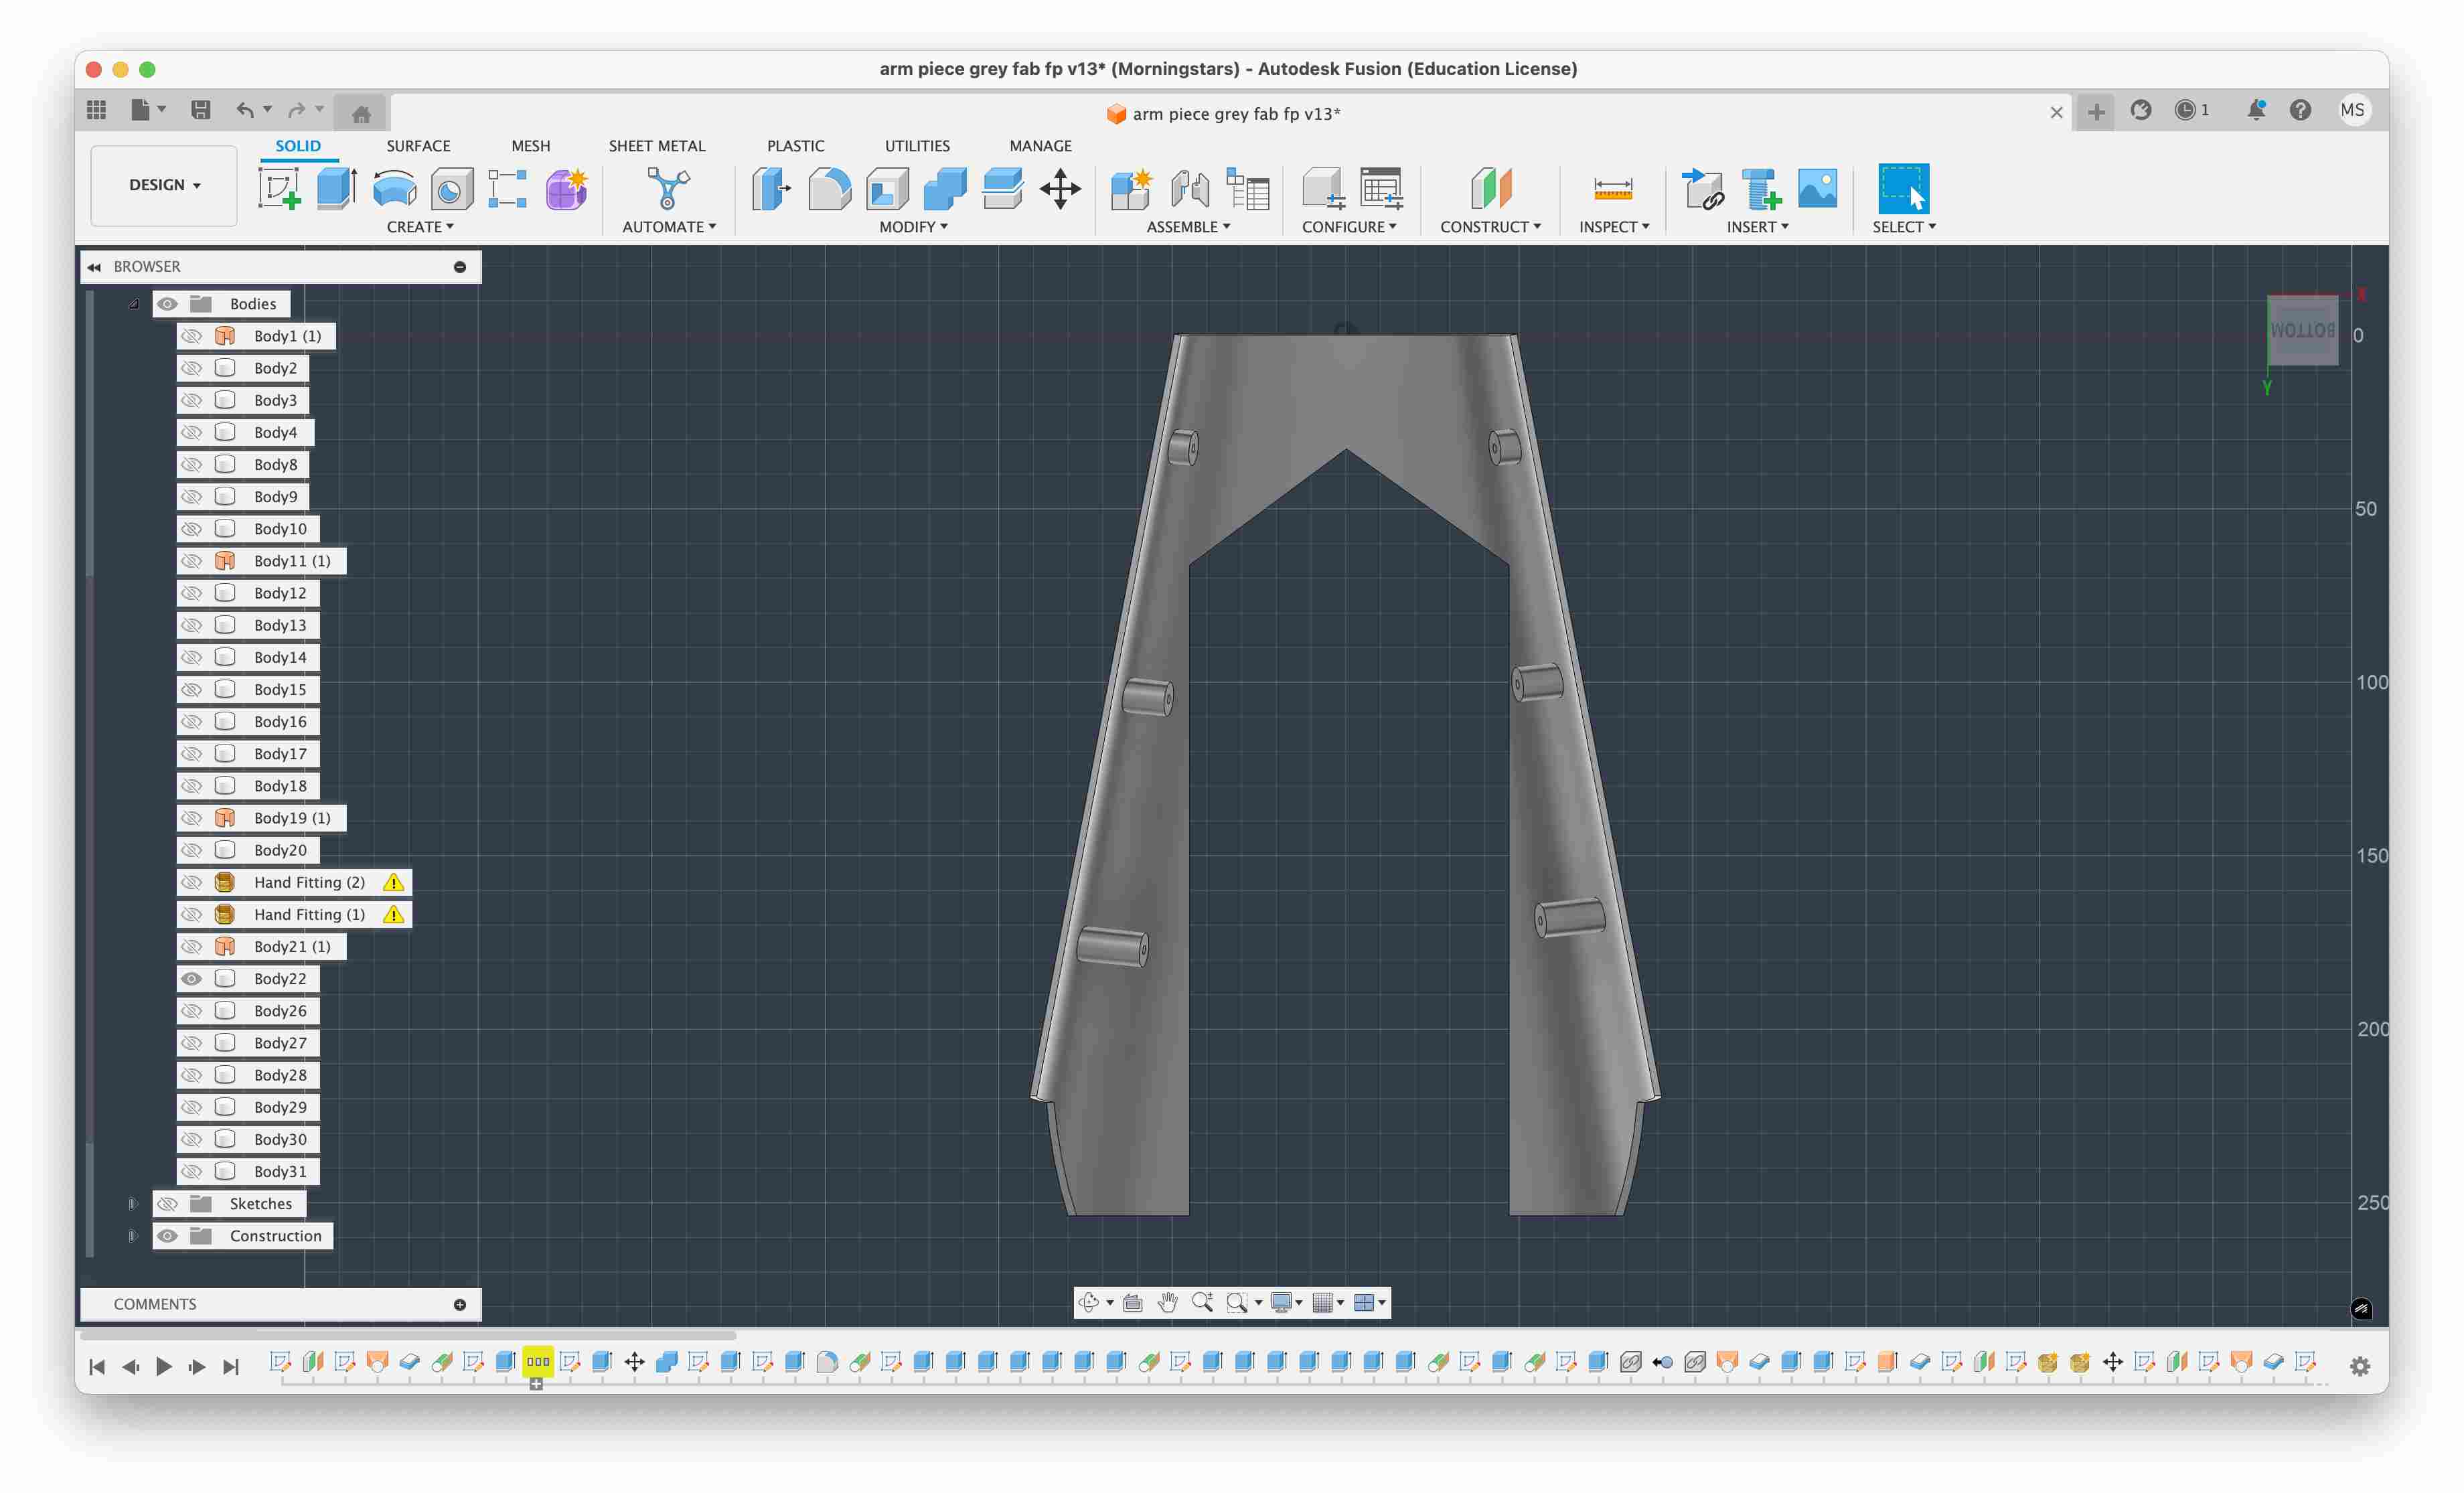This screenshot has height=1493, width=2464.
Task: Show the Body16 body
Action: tap(191, 721)
